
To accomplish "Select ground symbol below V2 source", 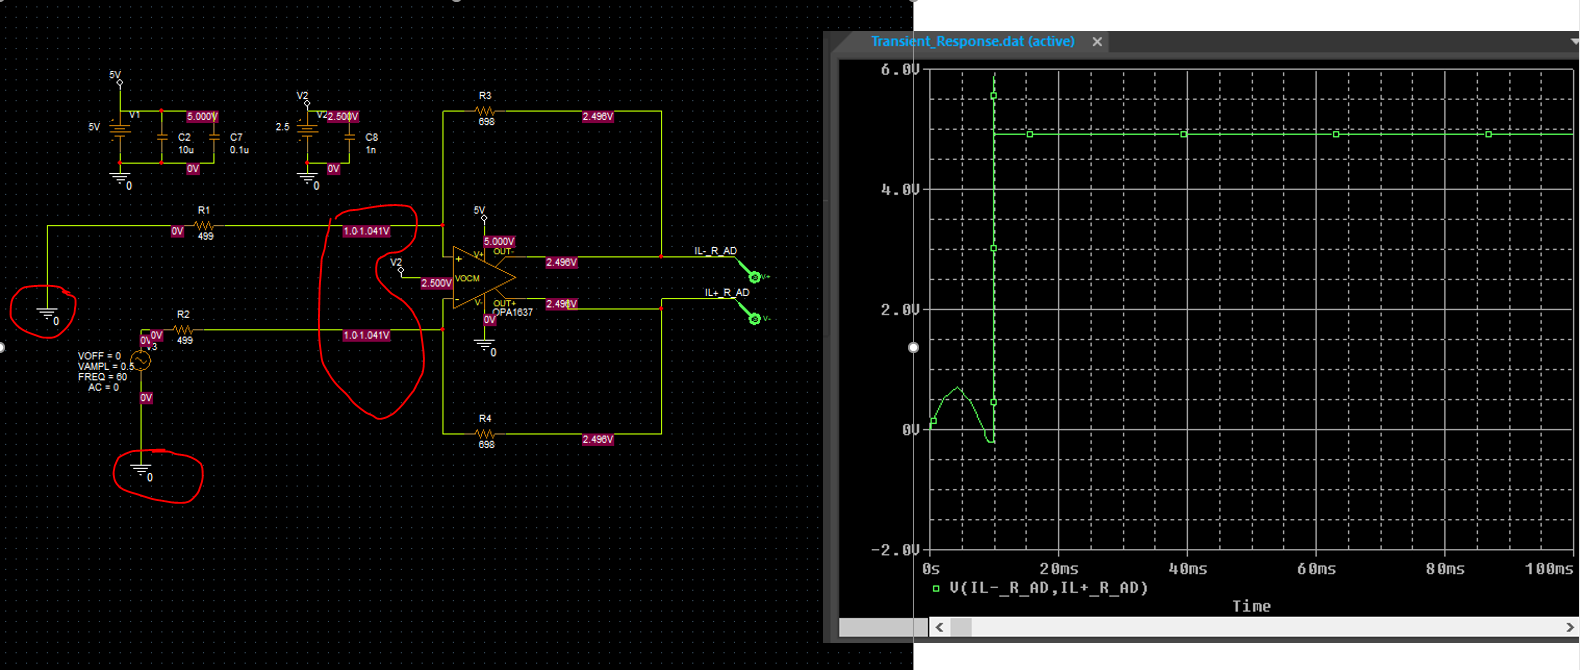I will pyautogui.click(x=307, y=179).
